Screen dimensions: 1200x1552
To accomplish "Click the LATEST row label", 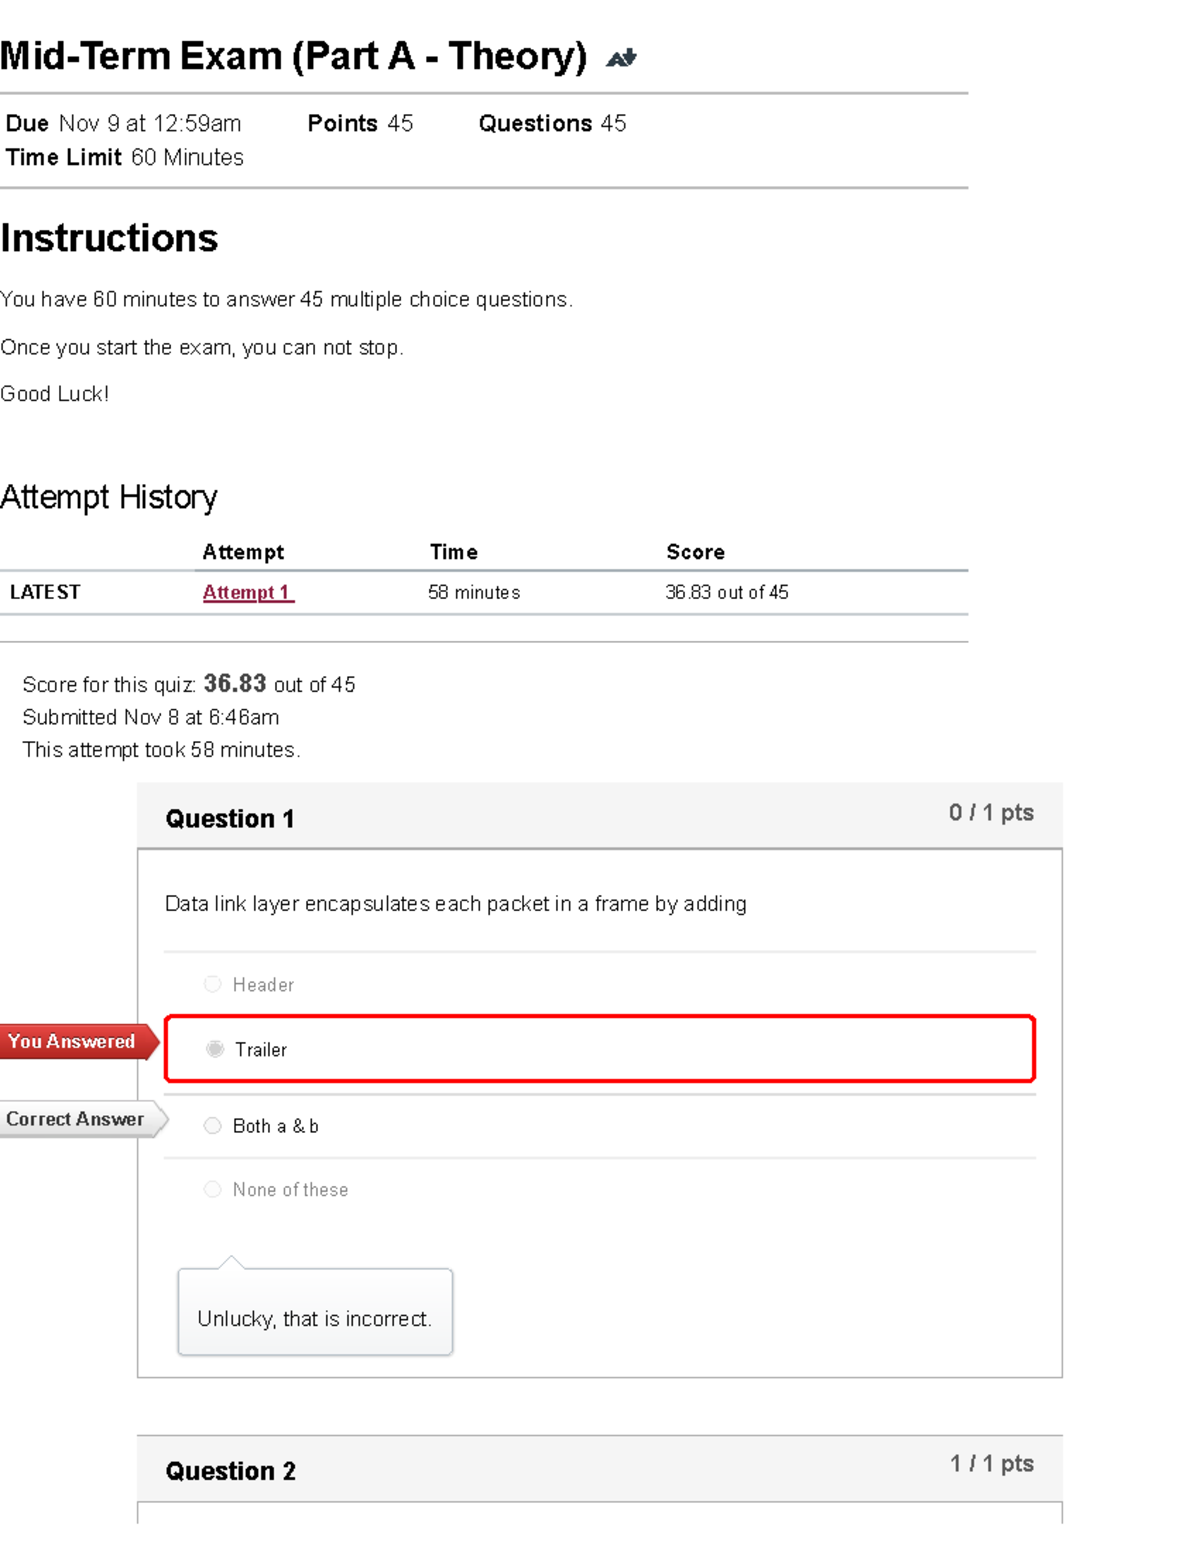I will 45,592.
